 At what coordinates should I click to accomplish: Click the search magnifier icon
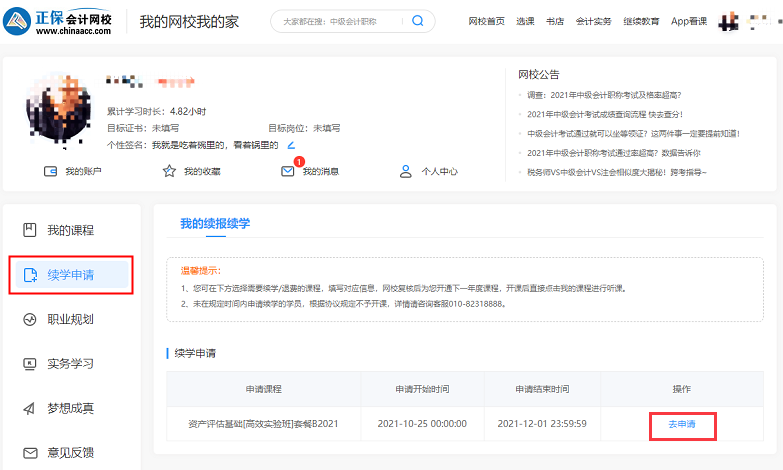coord(417,21)
